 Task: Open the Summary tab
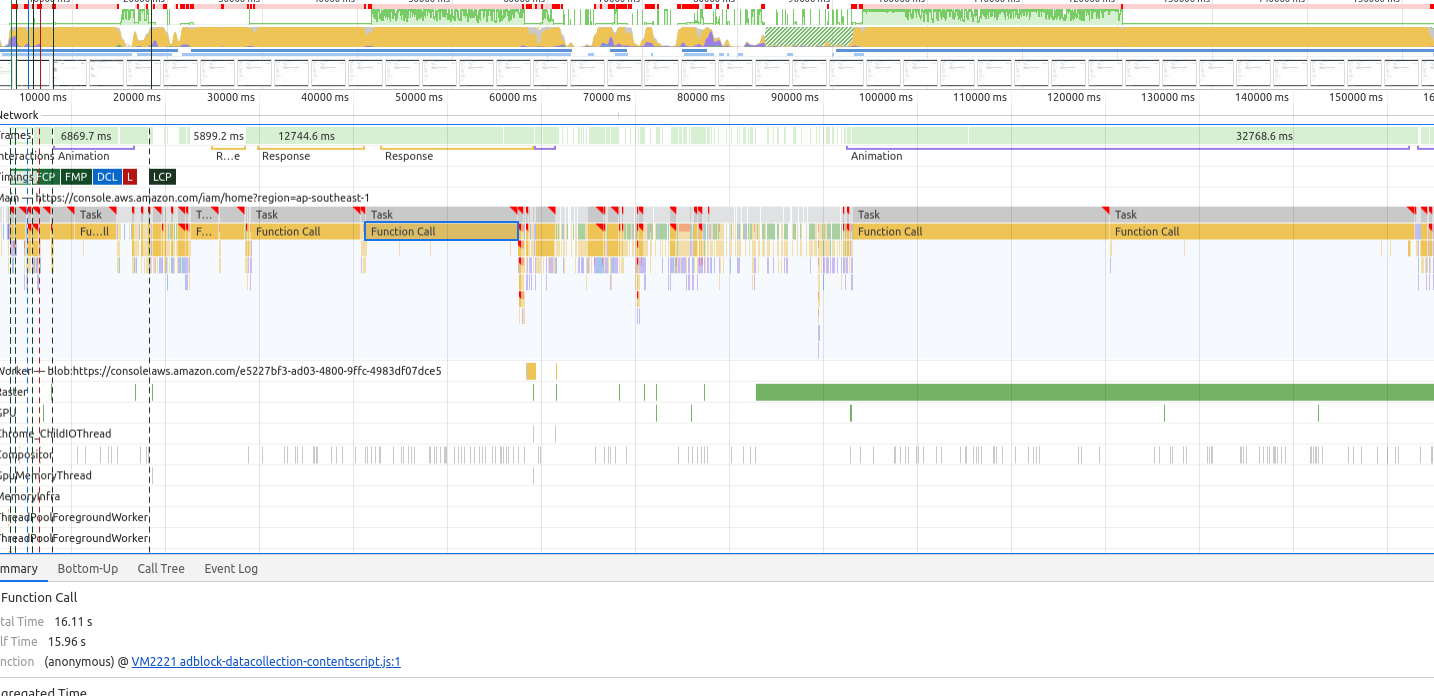pyautogui.click(x=18, y=568)
